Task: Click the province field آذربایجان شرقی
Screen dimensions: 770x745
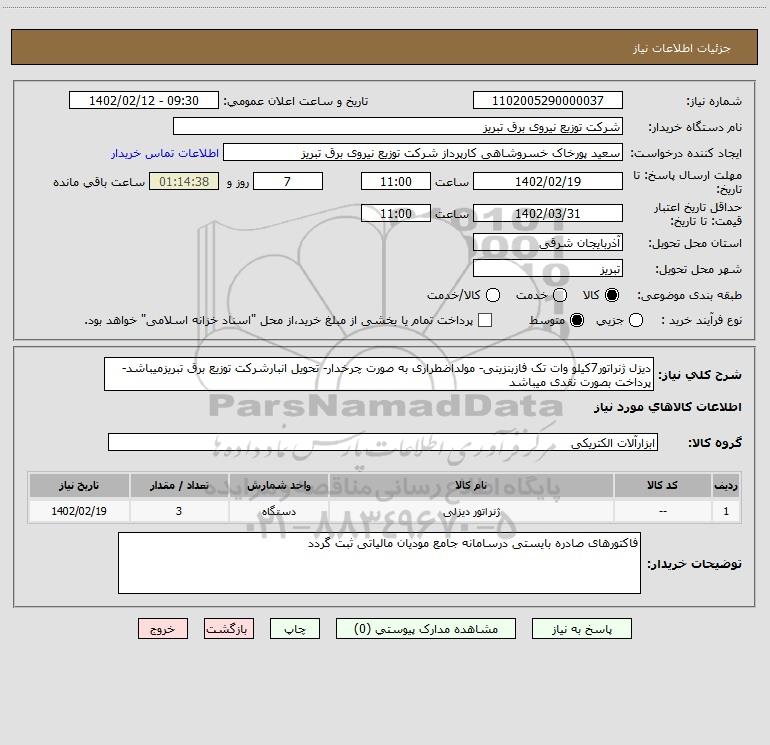Action: pos(548,242)
